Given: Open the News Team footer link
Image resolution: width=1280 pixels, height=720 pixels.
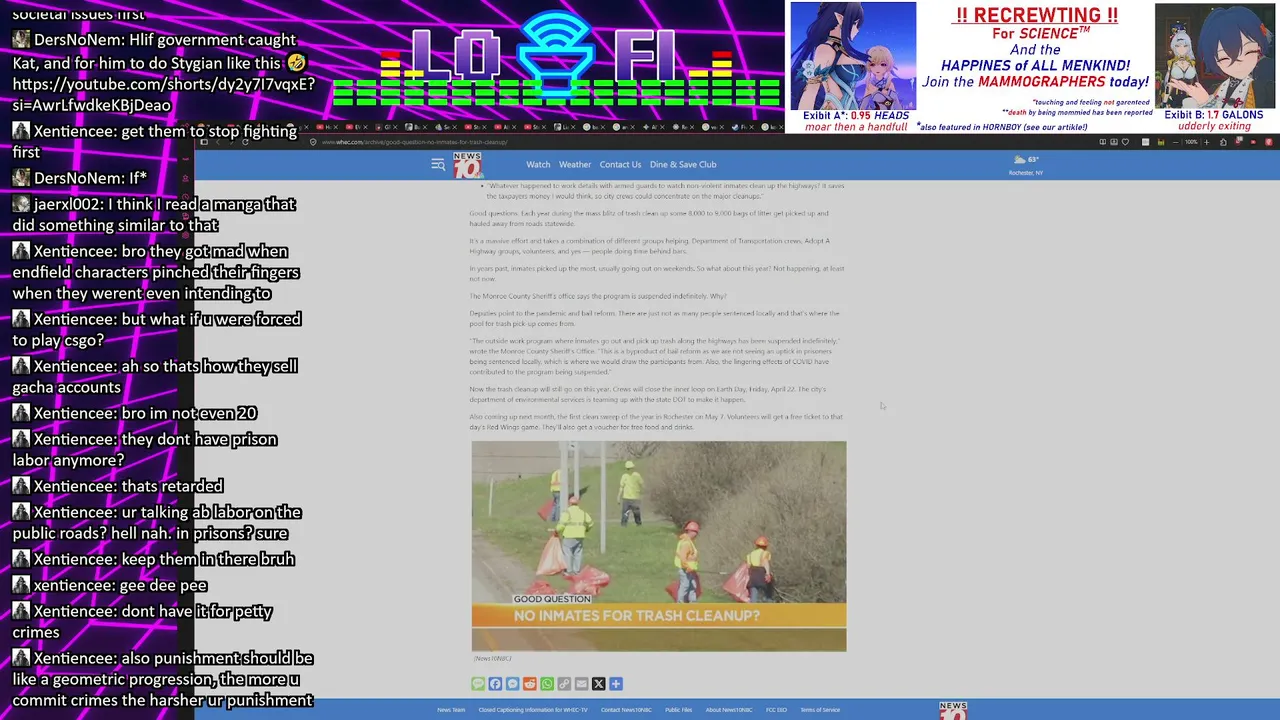Looking at the screenshot, I should tap(451, 710).
